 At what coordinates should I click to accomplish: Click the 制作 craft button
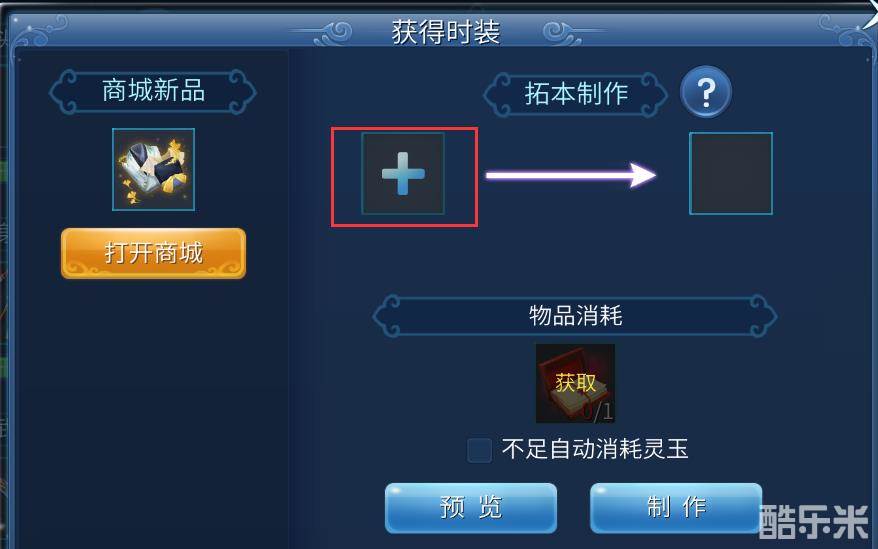(x=676, y=508)
